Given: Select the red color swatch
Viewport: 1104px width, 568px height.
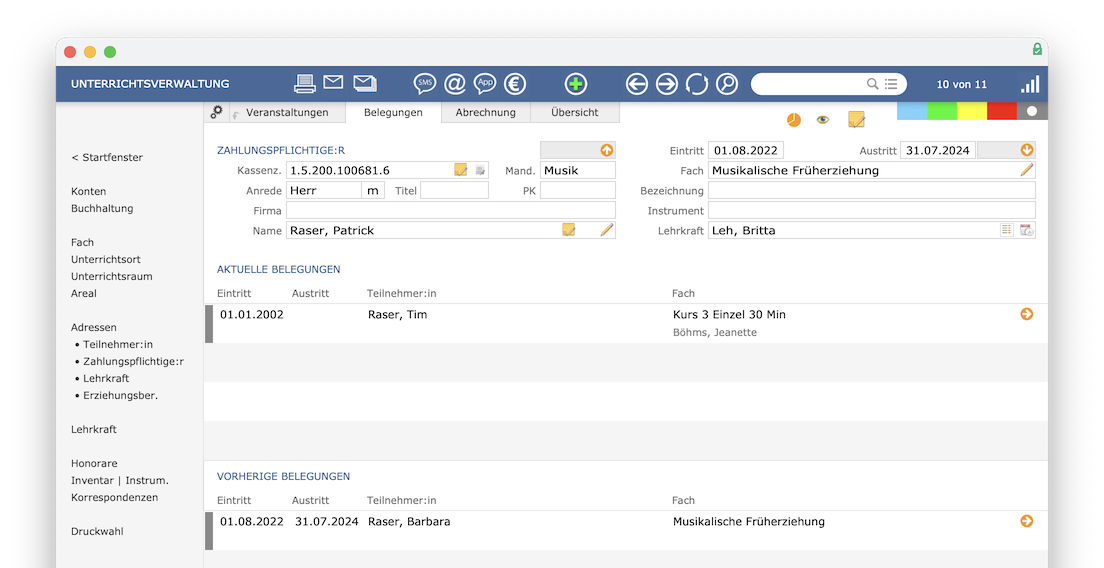Looking at the screenshot, I should 1002,111.
